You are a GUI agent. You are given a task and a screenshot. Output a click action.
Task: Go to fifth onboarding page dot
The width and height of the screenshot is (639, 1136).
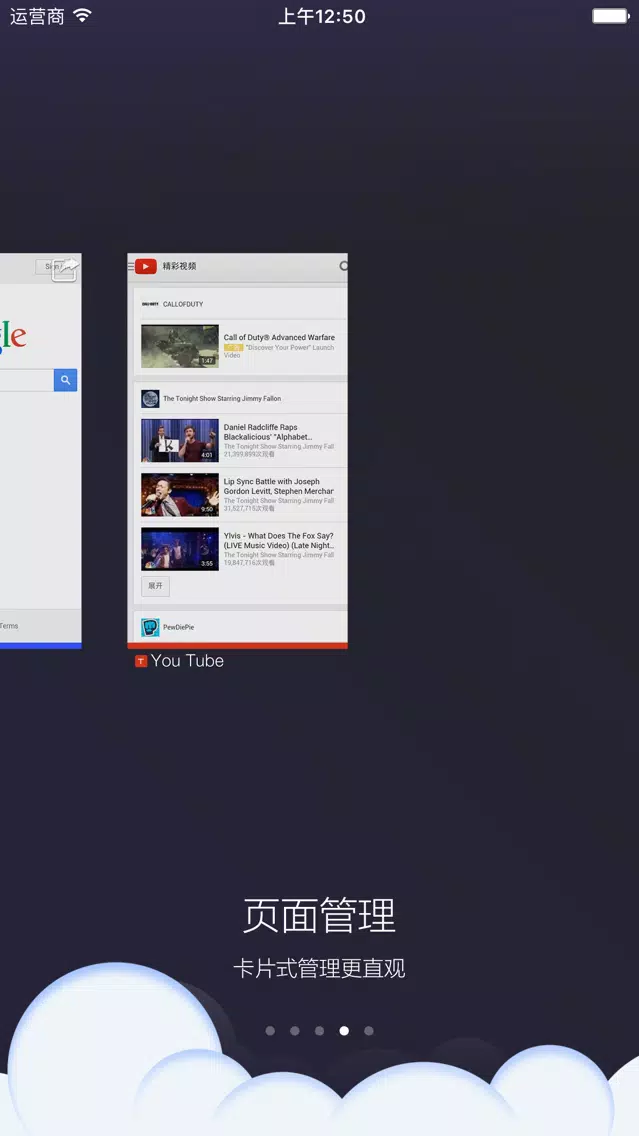pyautogui.click(x=369, y=1030)
